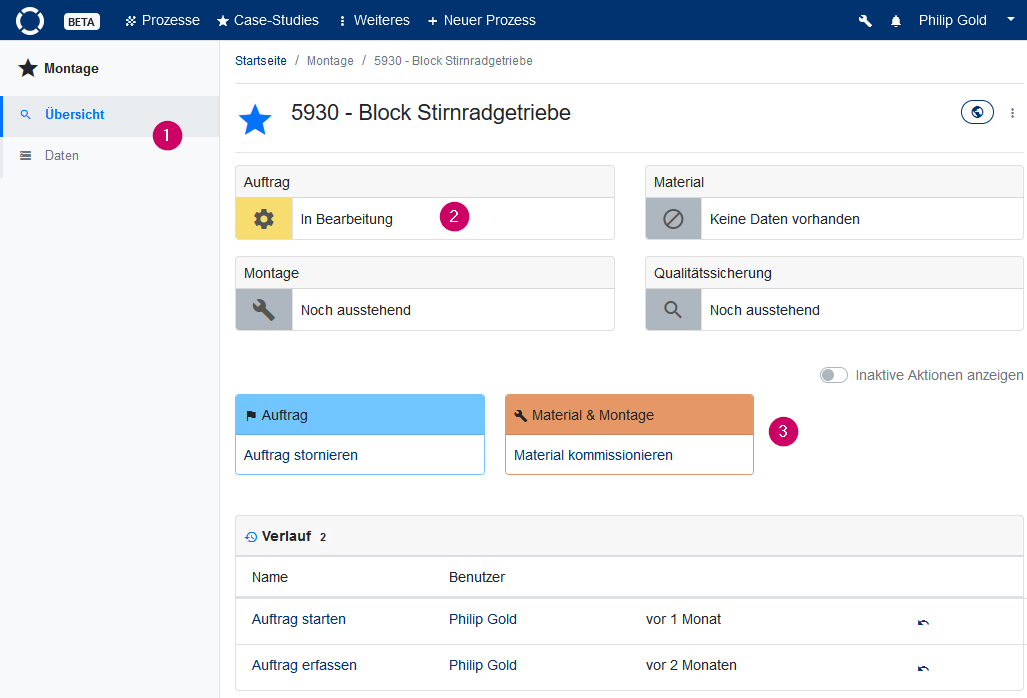The image size is (1027, 698).
Task: Click the wrench icon in the Montage status card
Action: (264, 310)
